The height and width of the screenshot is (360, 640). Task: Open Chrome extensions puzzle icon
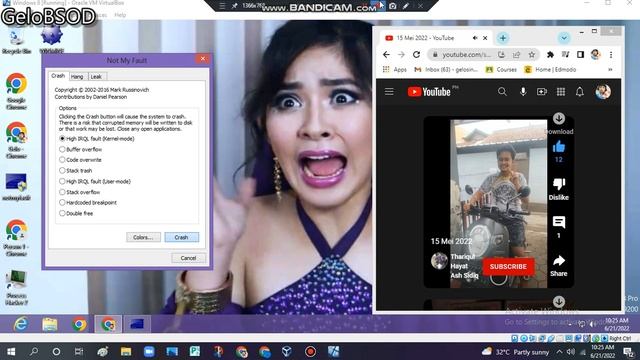tap(550, 54)
